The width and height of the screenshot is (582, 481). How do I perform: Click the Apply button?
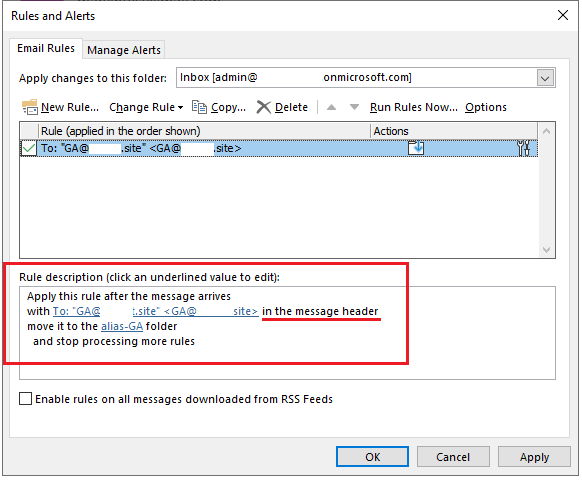(534, 457)
